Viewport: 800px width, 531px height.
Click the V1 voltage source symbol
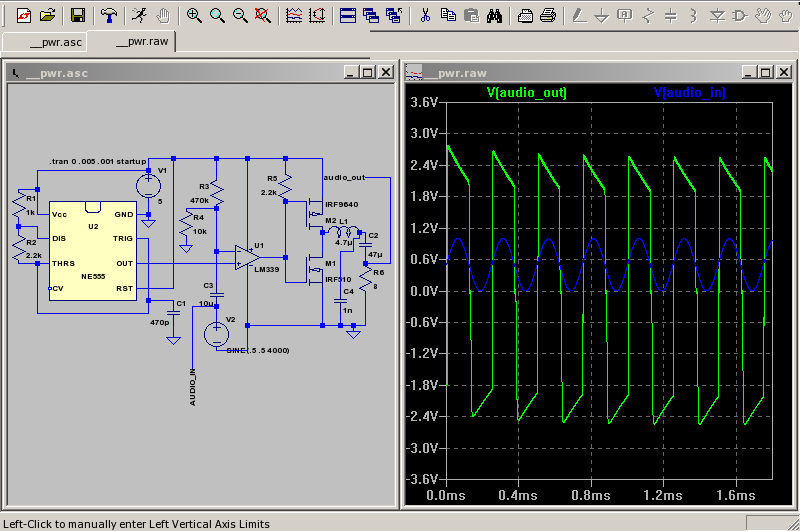click(148, 185)
